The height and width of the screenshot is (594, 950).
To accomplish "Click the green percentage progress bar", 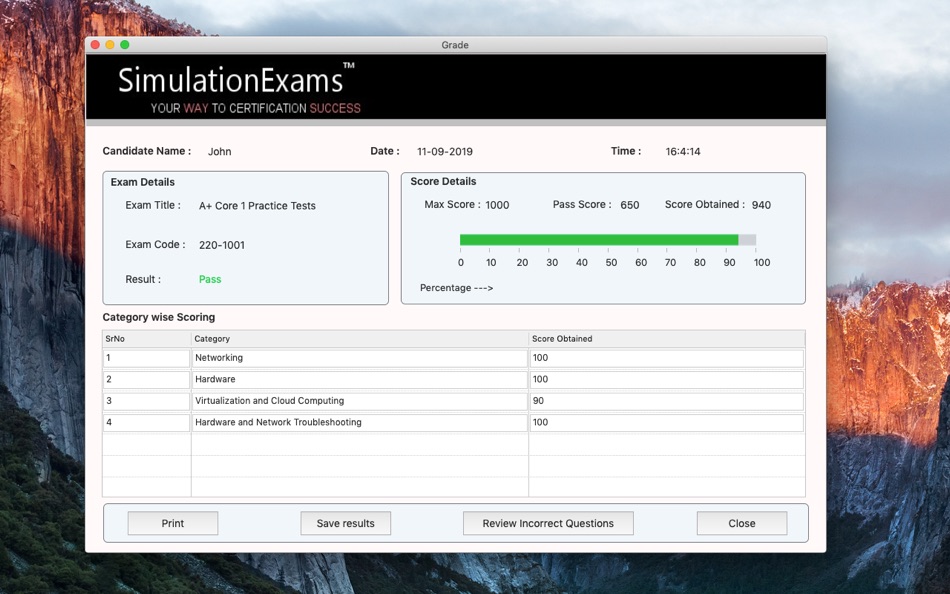I will click(598, 240).
